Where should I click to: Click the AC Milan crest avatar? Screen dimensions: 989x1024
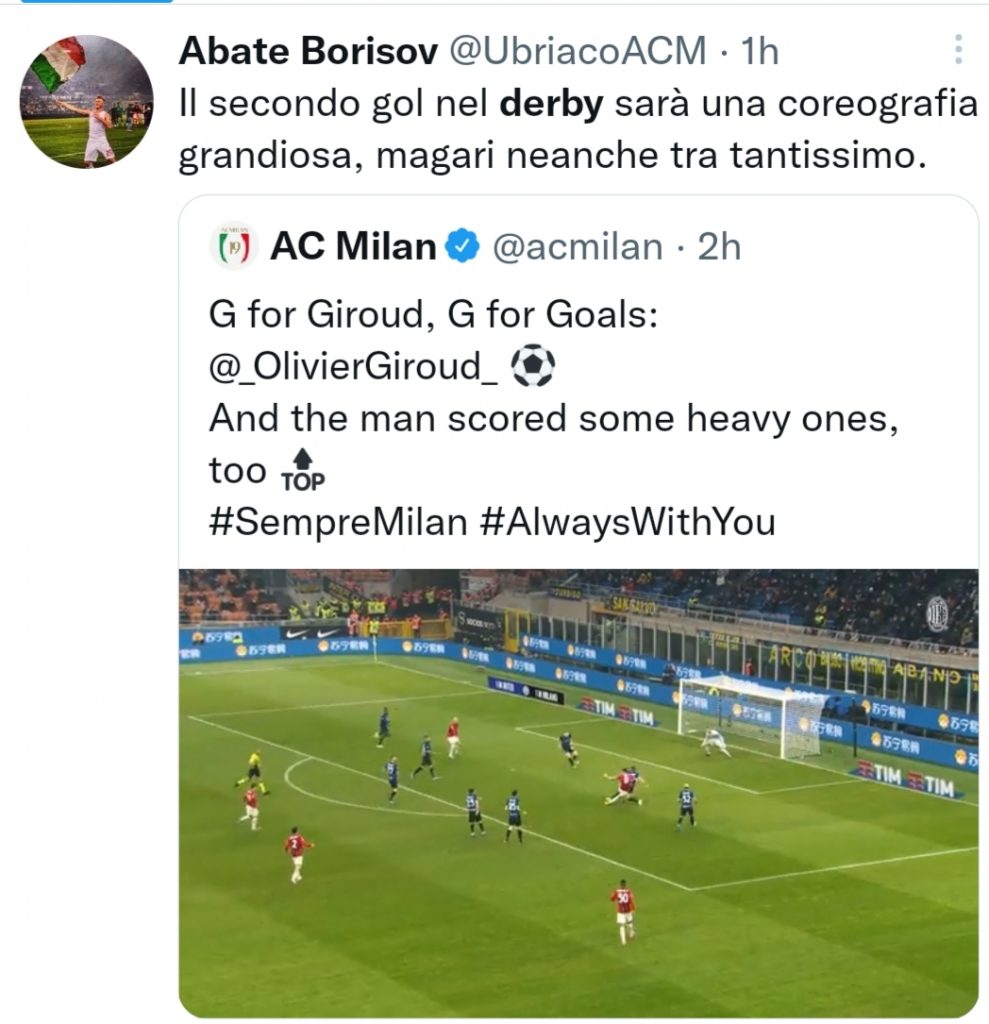[234, 246]
